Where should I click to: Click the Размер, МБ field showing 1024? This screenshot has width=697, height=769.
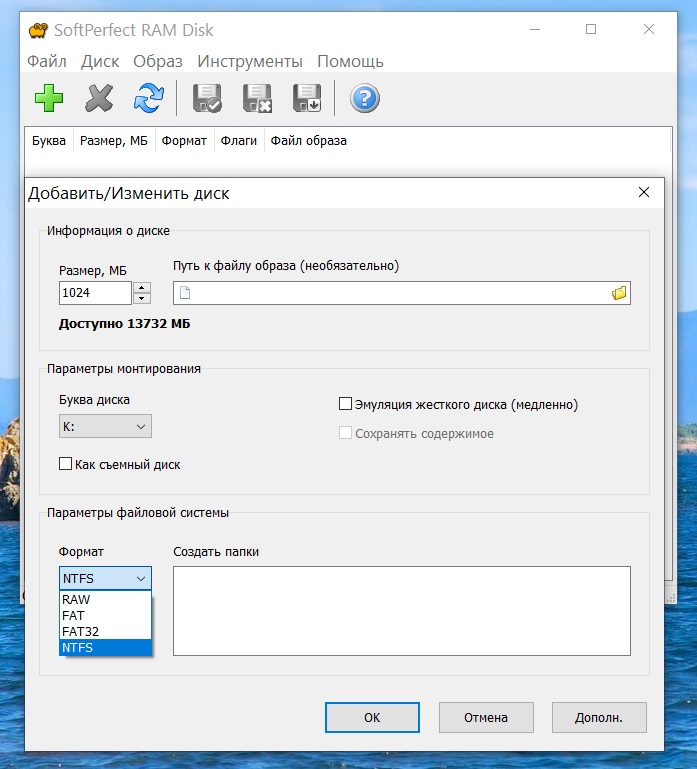(95, 293)
